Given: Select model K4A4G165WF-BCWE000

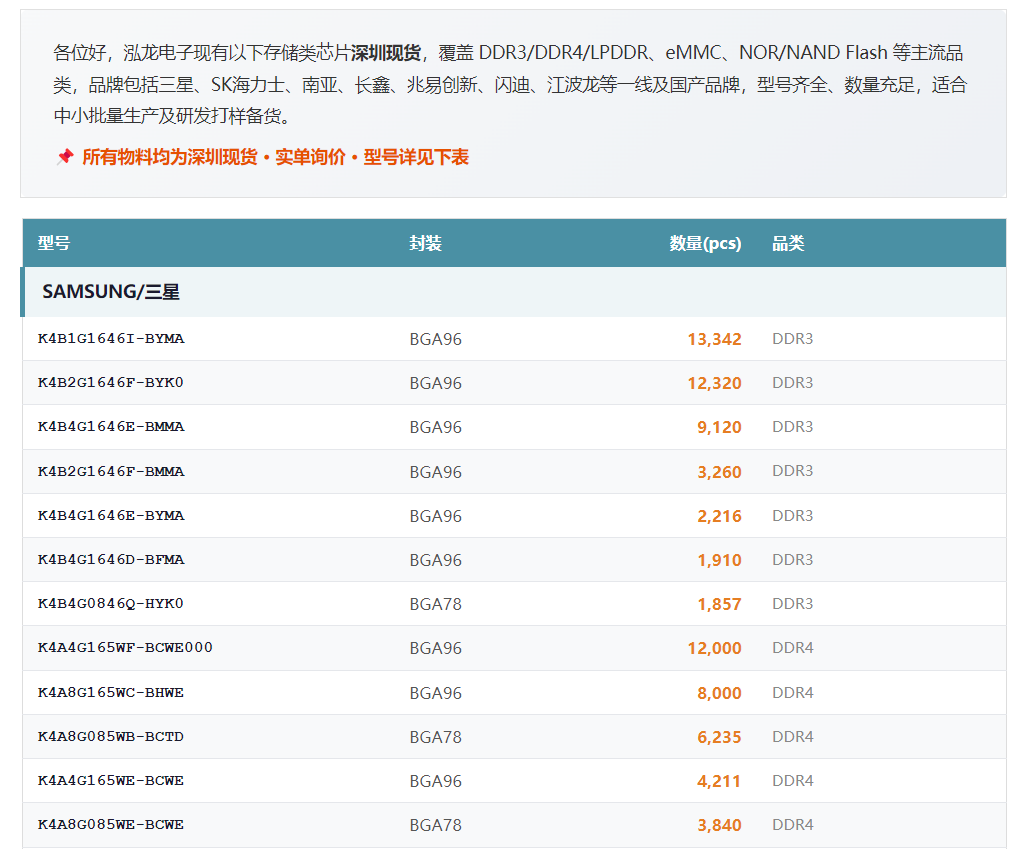Looking at the screenshot, I should click(125, 647).
